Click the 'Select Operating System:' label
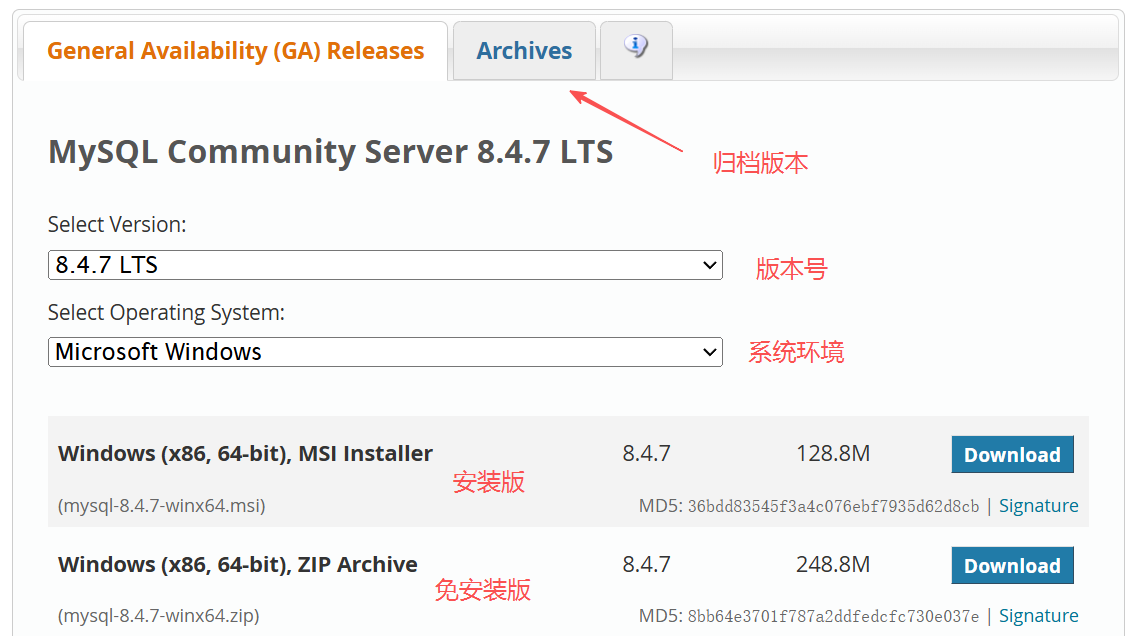This screenshot has height=636, width=1134. [x=166, y=313]
